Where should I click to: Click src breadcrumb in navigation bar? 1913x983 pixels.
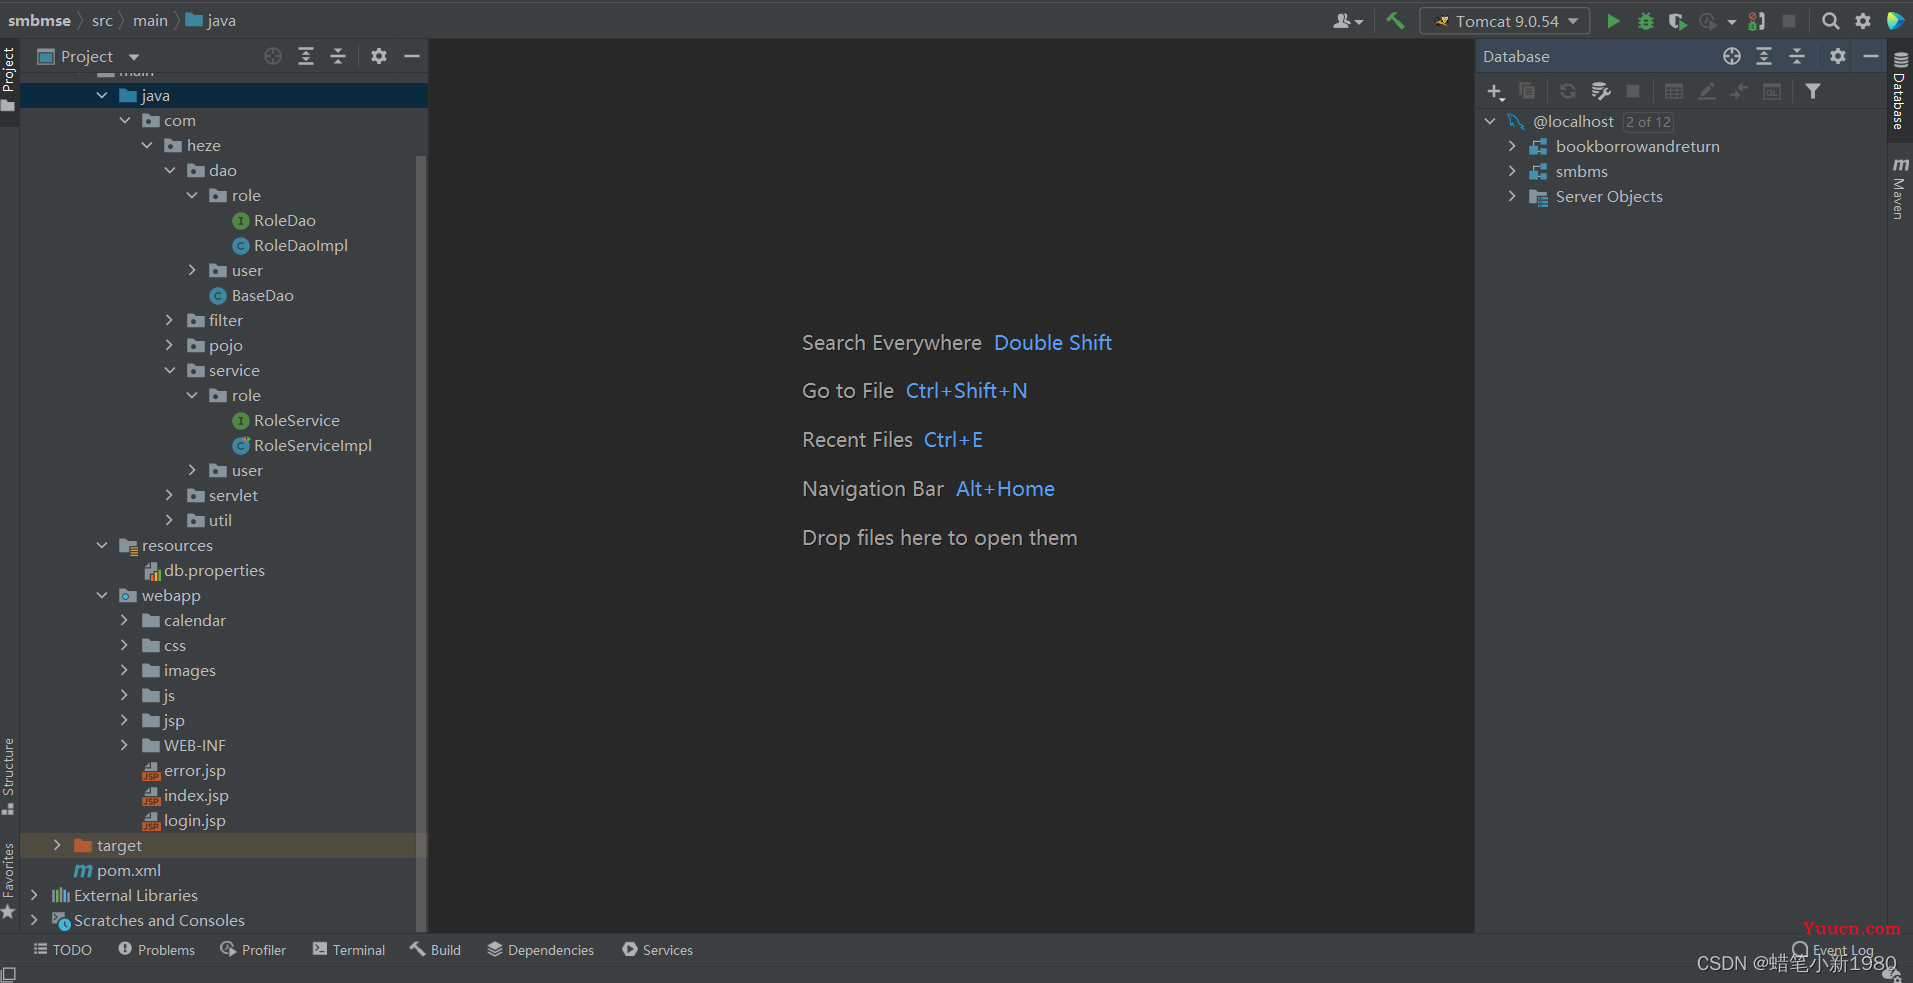[x=102, y=20]
